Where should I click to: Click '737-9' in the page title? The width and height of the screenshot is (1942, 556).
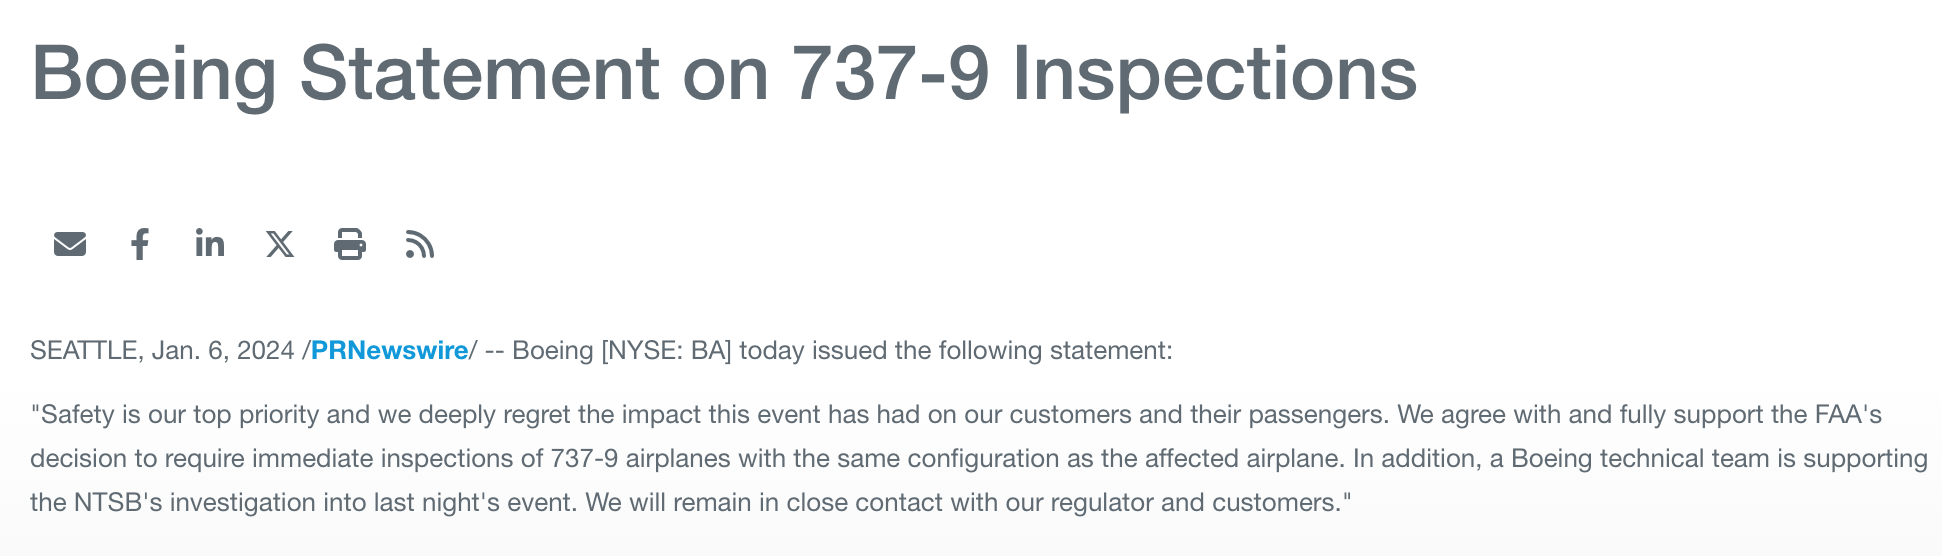pos(890,74)
